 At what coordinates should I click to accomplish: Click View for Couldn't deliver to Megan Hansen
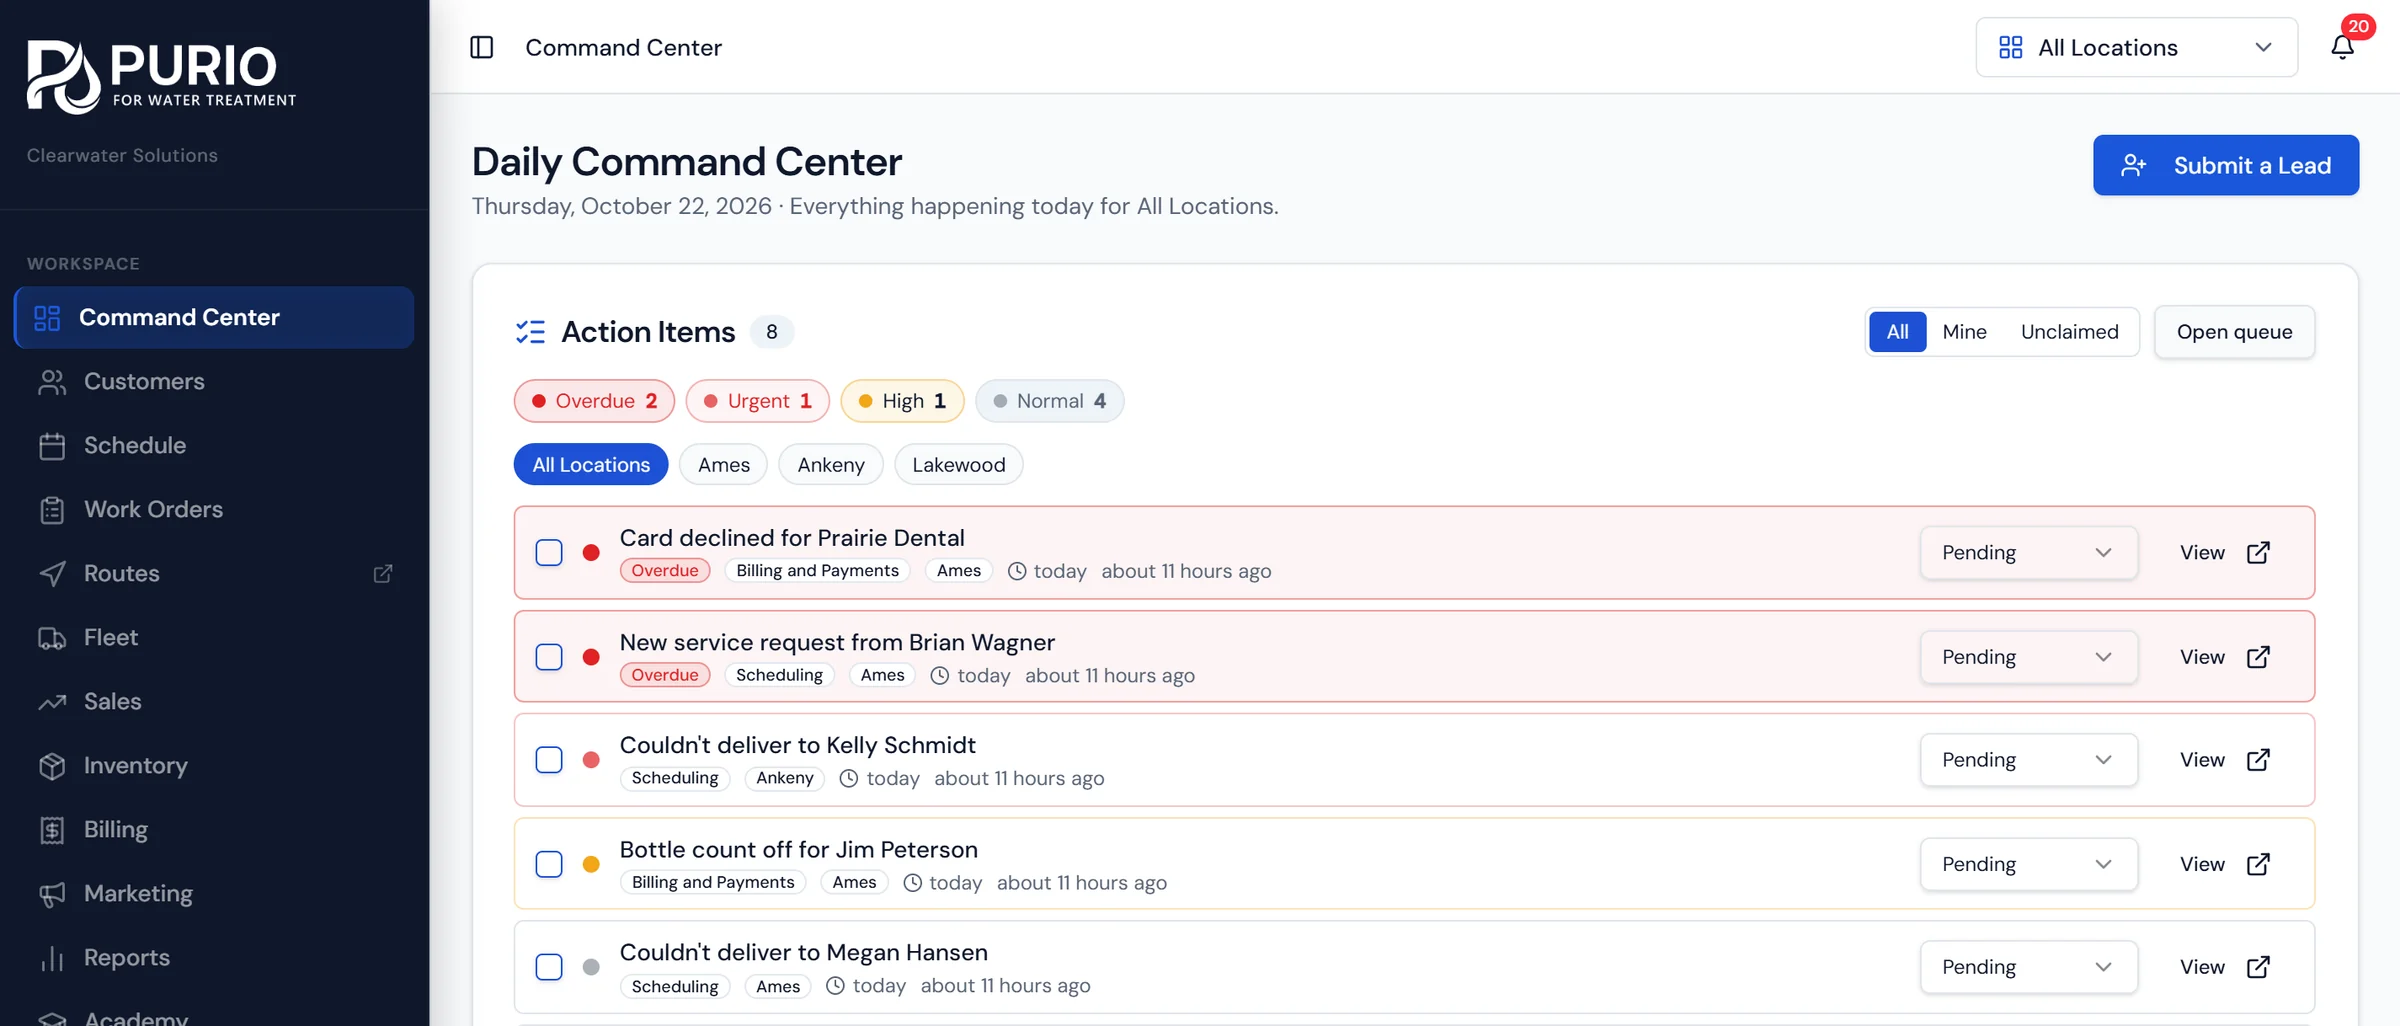(x=2225, y=967)
